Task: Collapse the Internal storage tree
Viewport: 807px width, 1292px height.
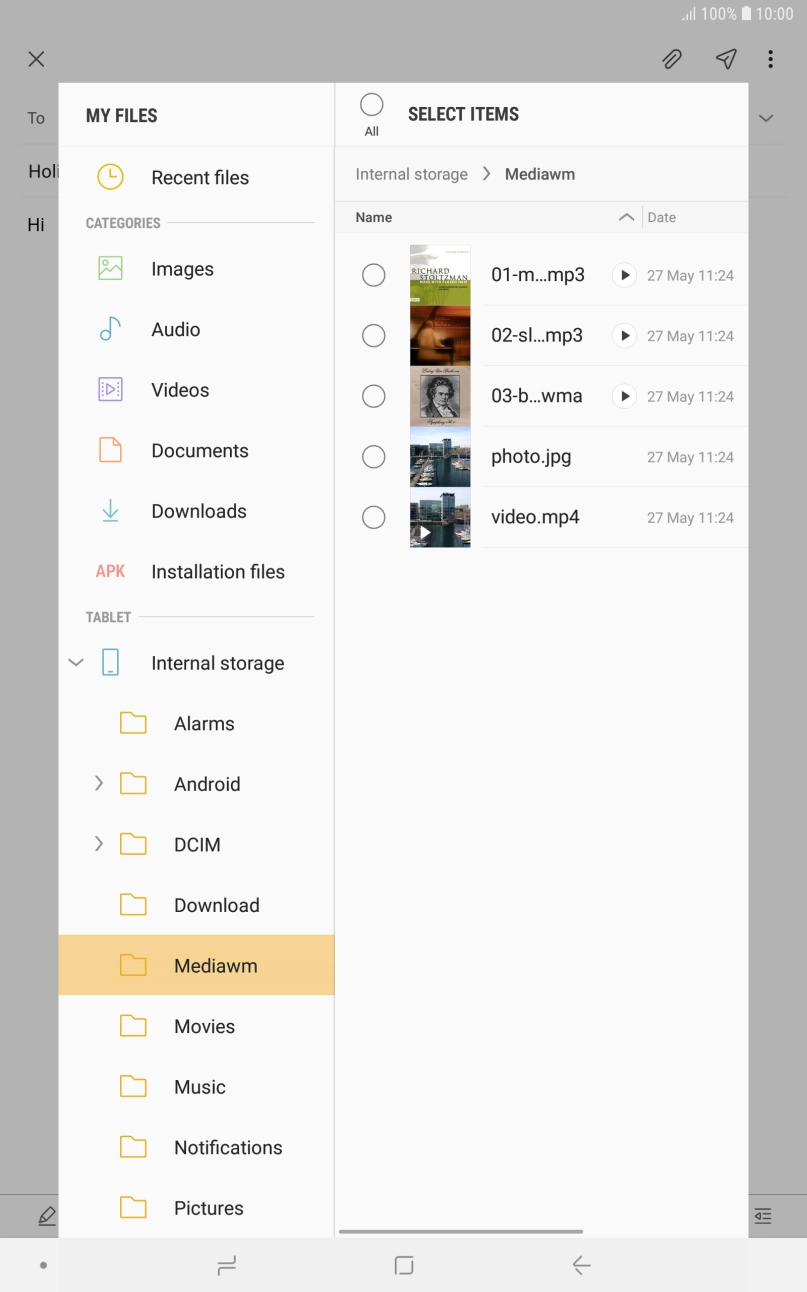Action: (76, 662)
